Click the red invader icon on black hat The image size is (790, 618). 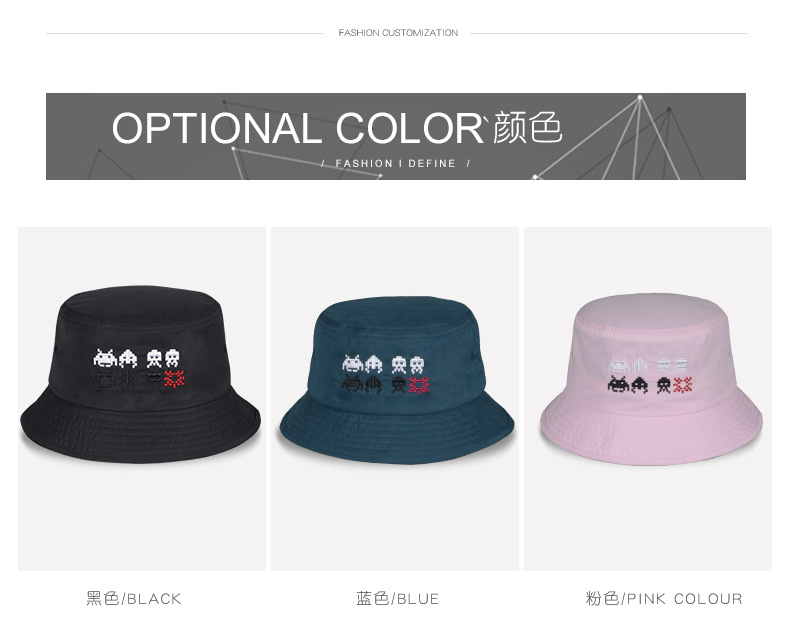(x=174, y=379)
